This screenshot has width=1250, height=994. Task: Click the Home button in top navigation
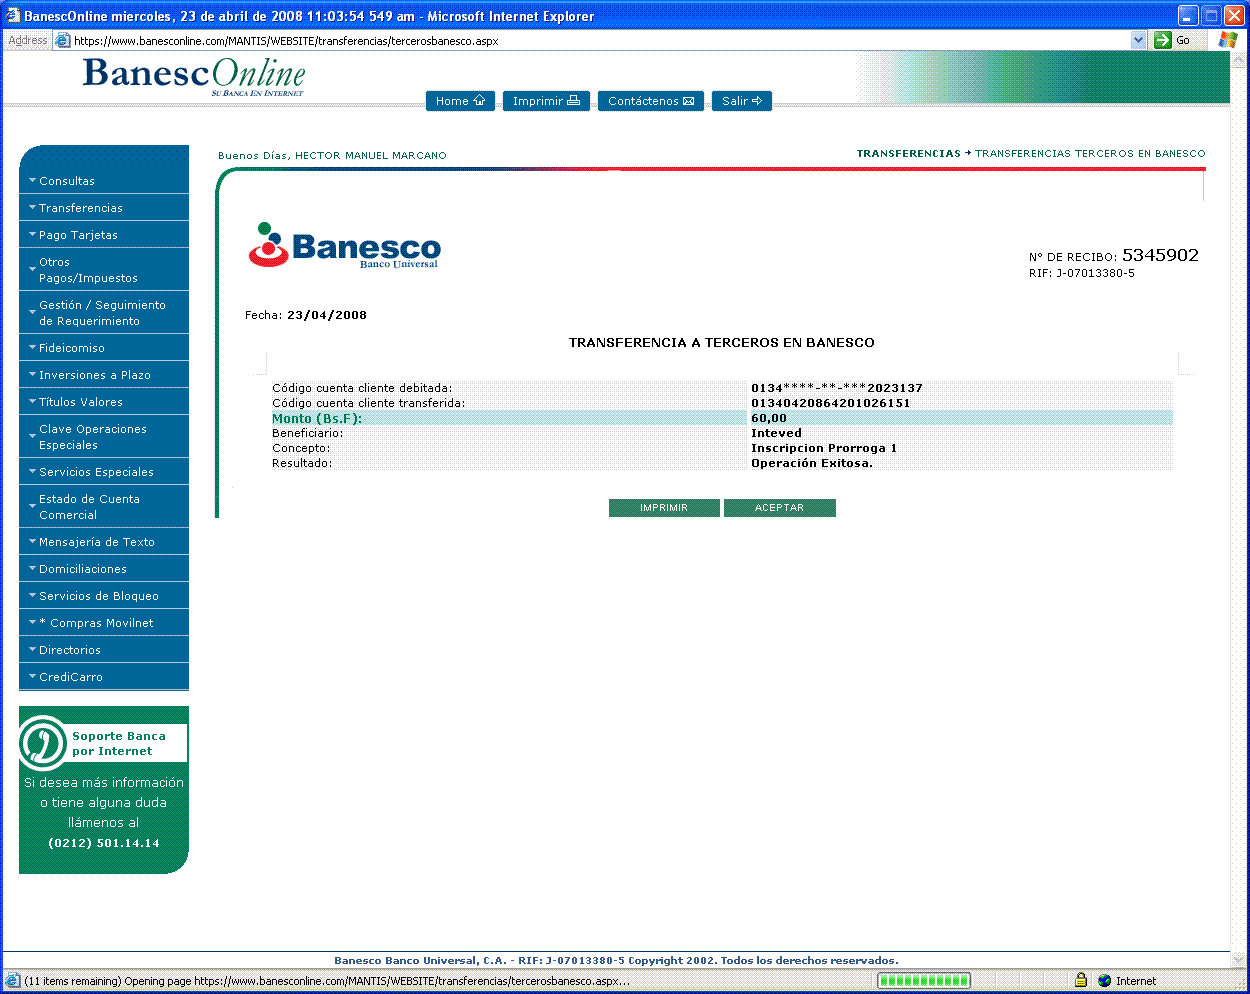(x=460, y=101)
